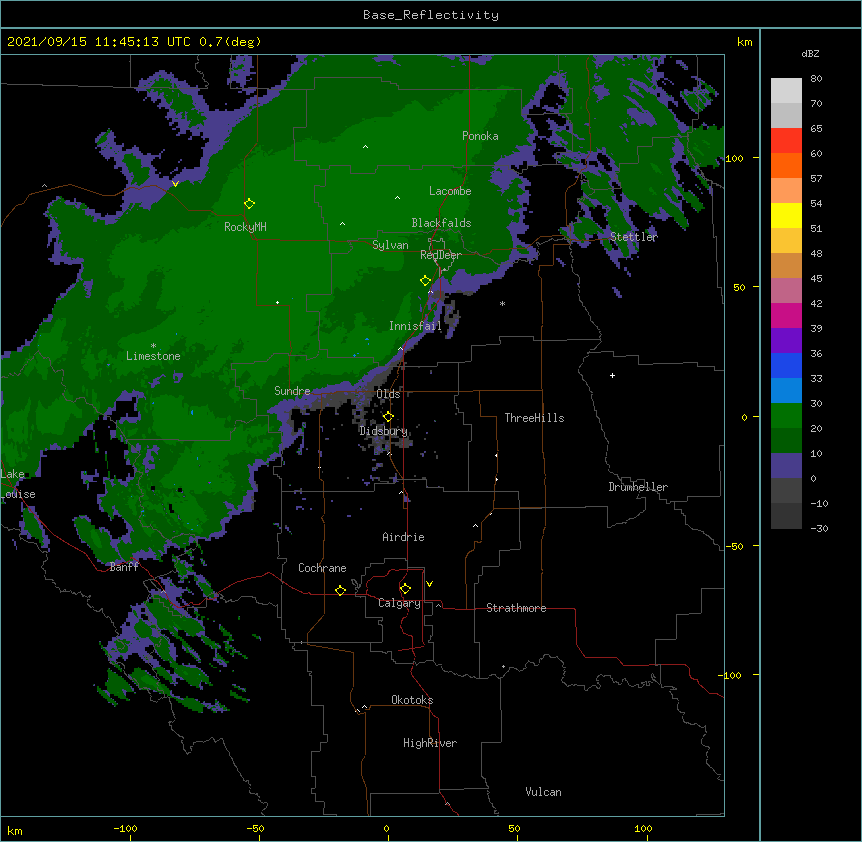The height and width of the screenshot is (842, 862).
Task: Pick the dark orange swatch below 60 dBZ
Action: [786, 165]
